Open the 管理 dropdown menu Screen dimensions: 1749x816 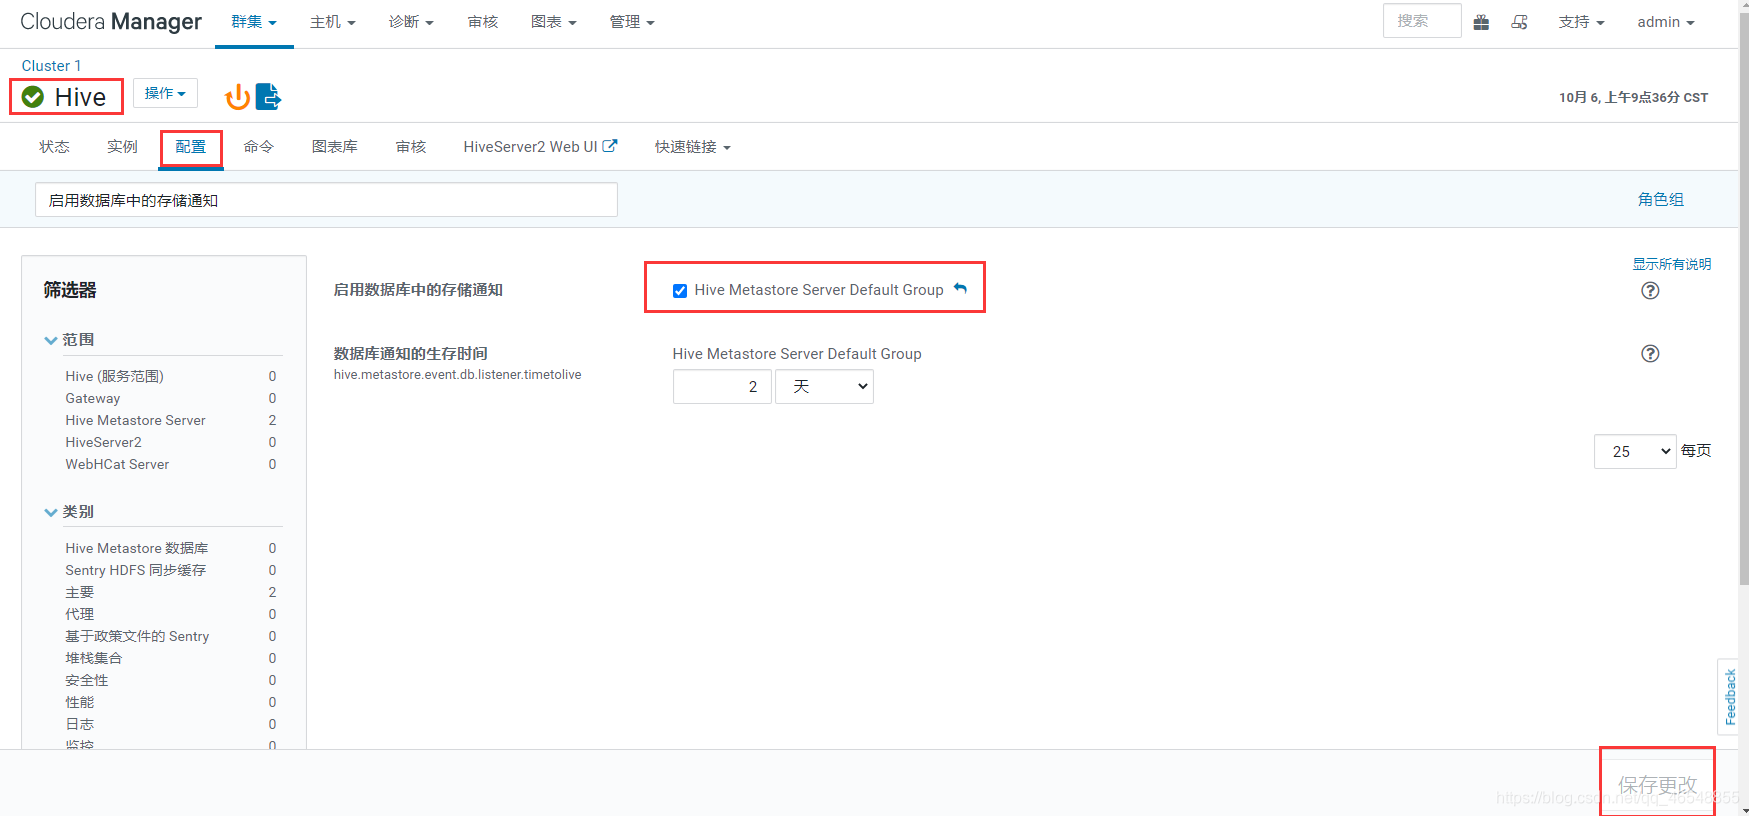[x=632, y=22]
